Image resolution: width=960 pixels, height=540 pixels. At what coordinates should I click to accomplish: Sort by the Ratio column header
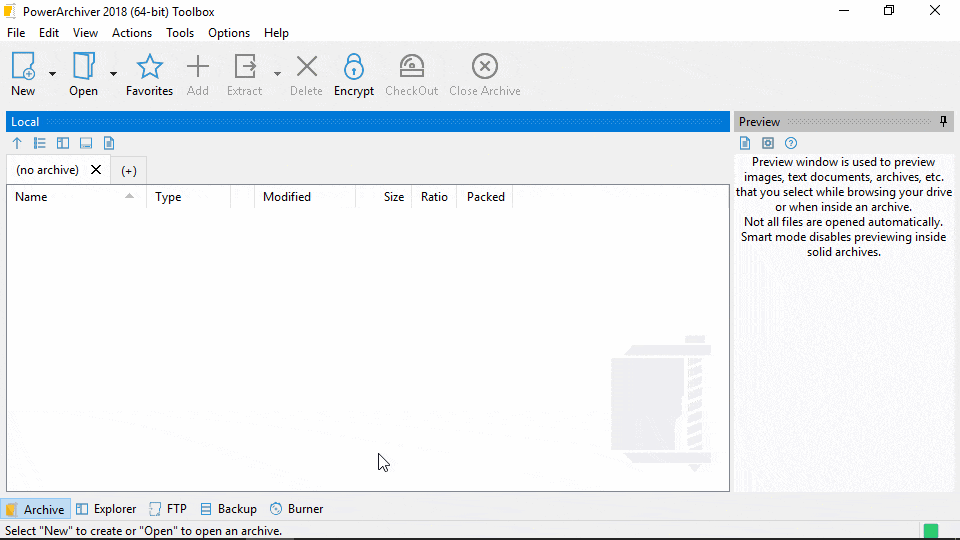(434, 197)
